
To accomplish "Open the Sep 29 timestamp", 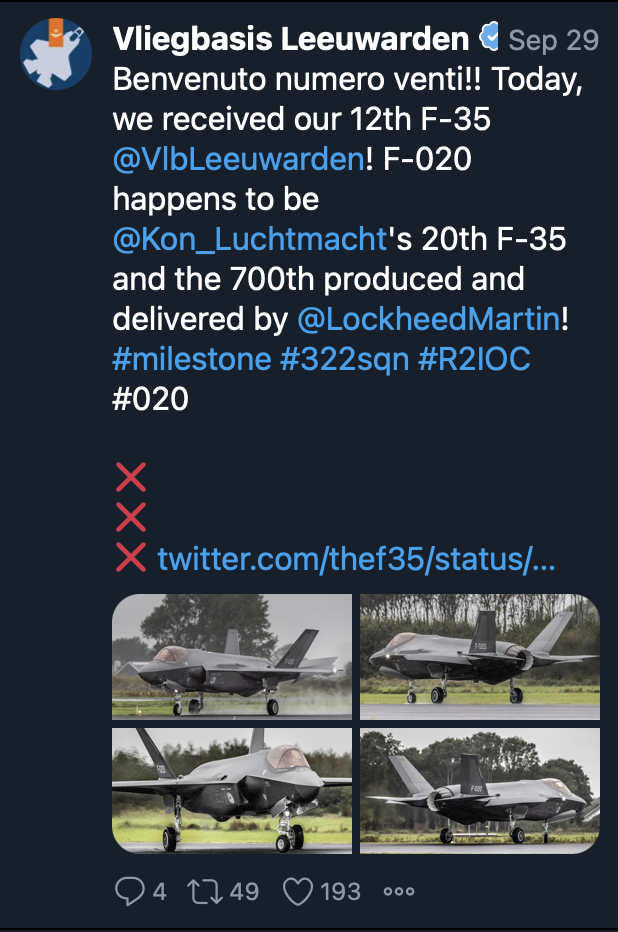I will point(553,40).
